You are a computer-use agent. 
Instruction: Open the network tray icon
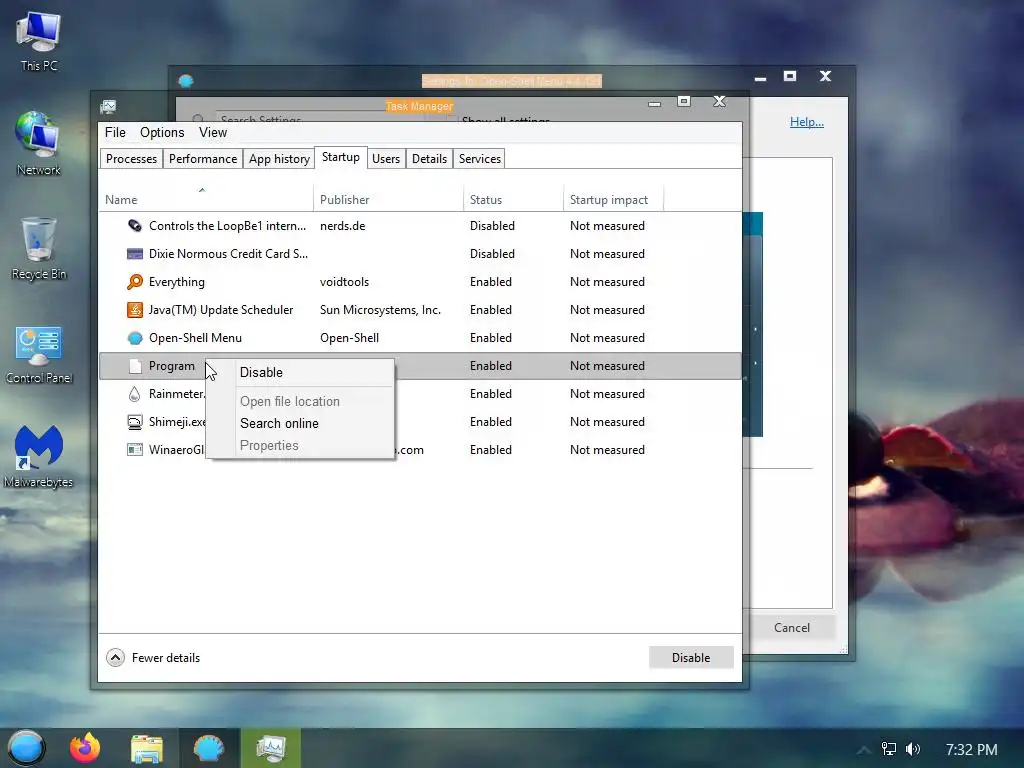click(888, 749)
